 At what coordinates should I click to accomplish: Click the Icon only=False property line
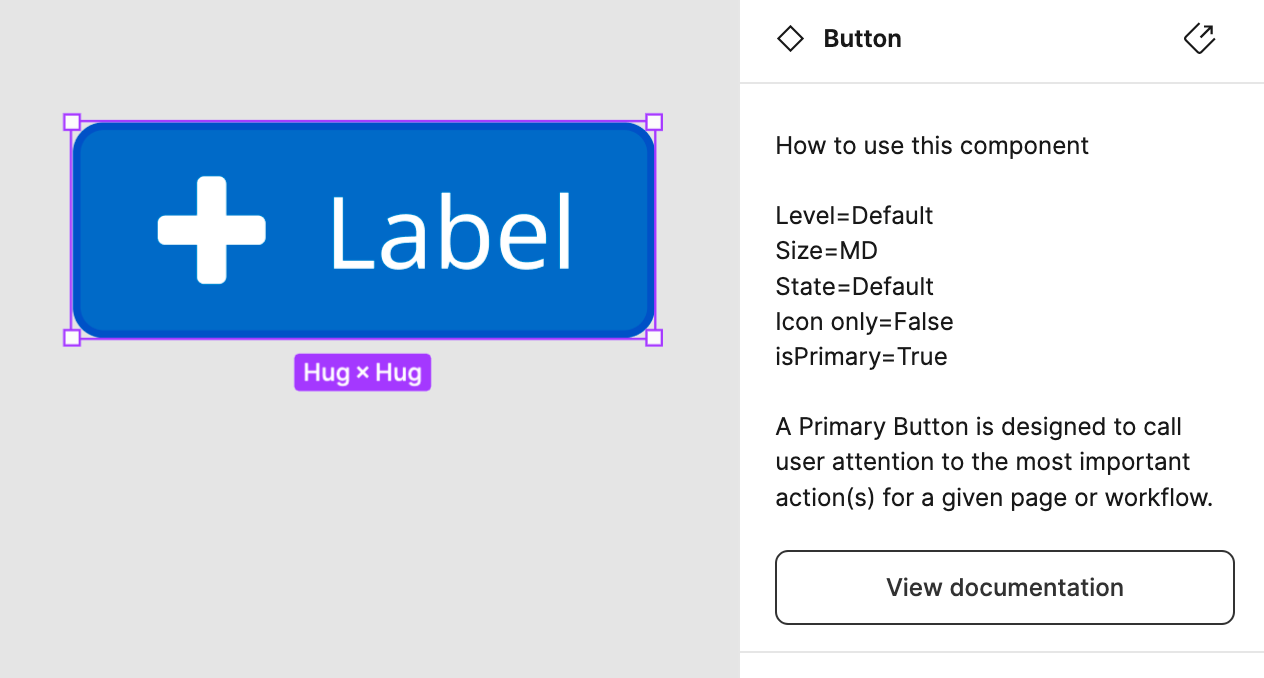pos(864,321)
